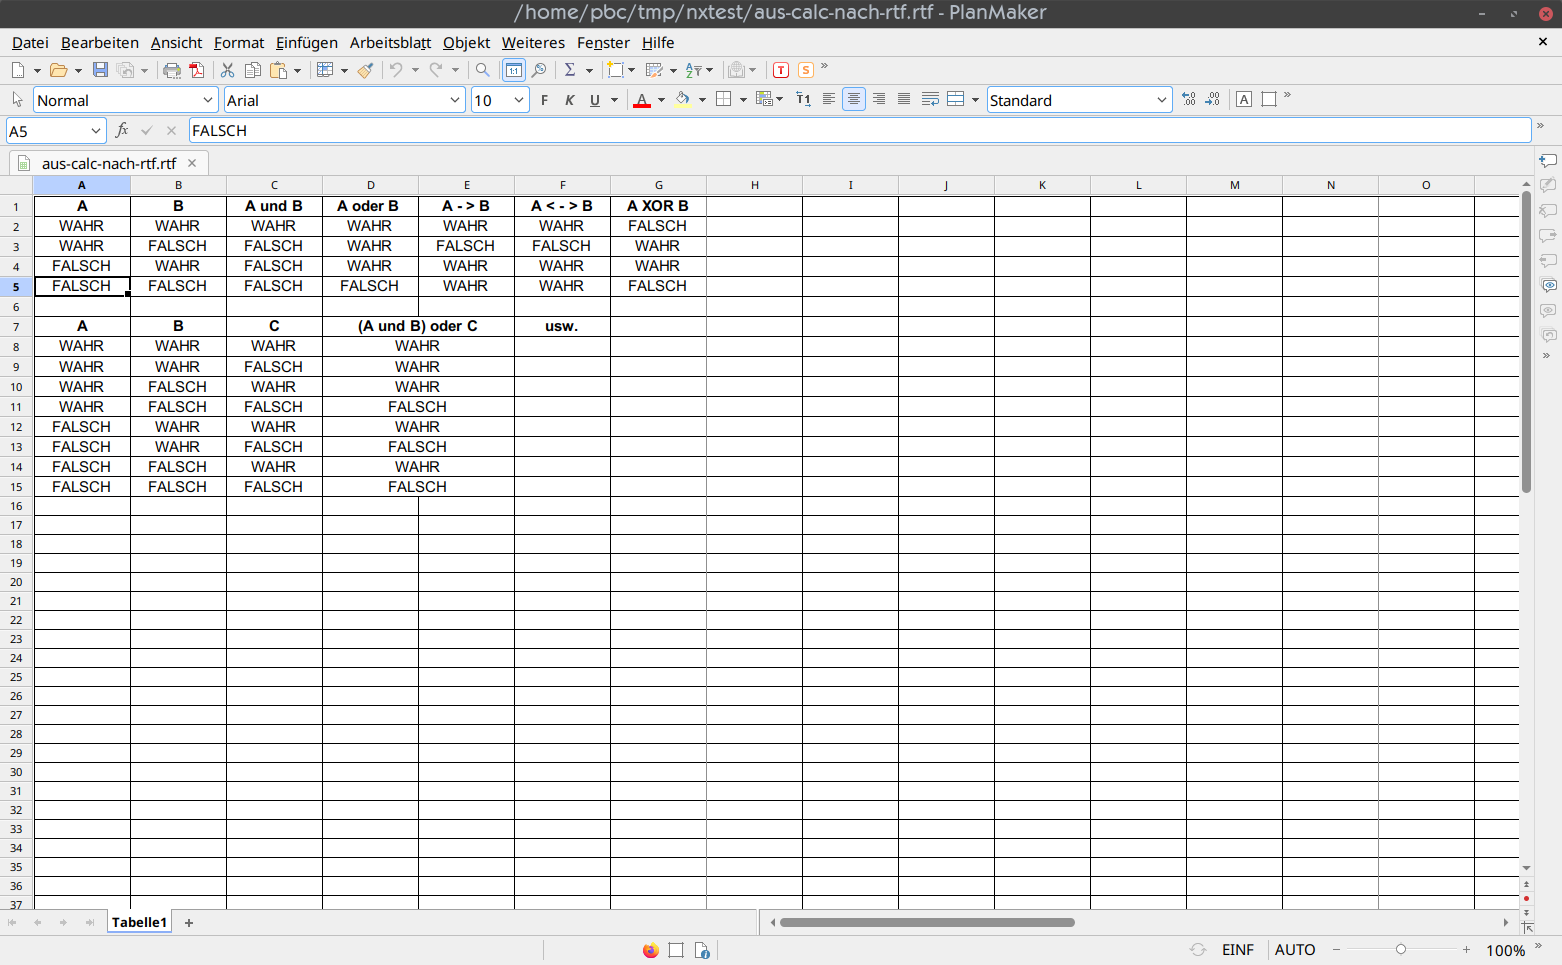
Task: Open the Normal cell style dropdown
Action: (x=208, y=100)
